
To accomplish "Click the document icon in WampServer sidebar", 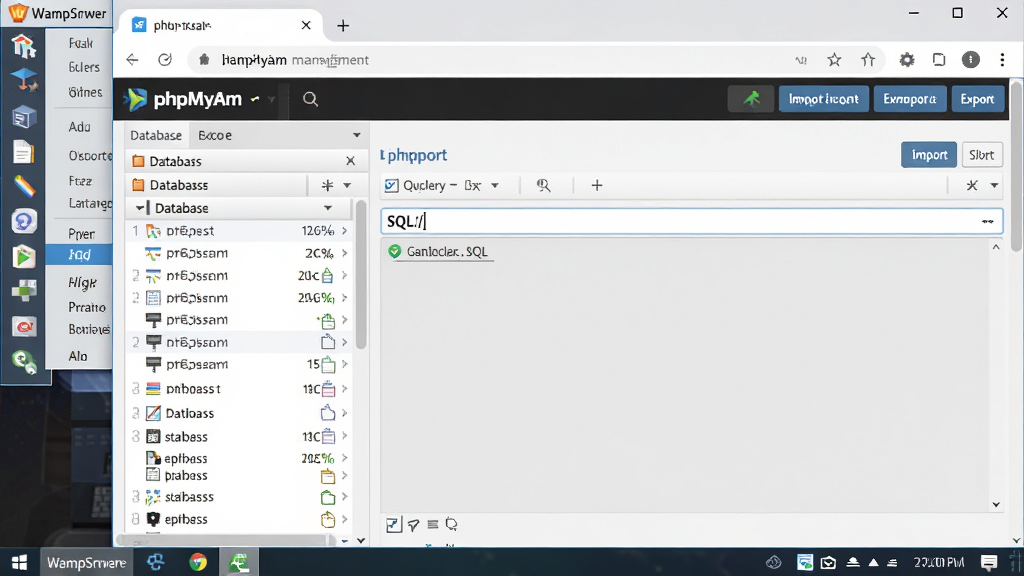I will pos(24,152).
